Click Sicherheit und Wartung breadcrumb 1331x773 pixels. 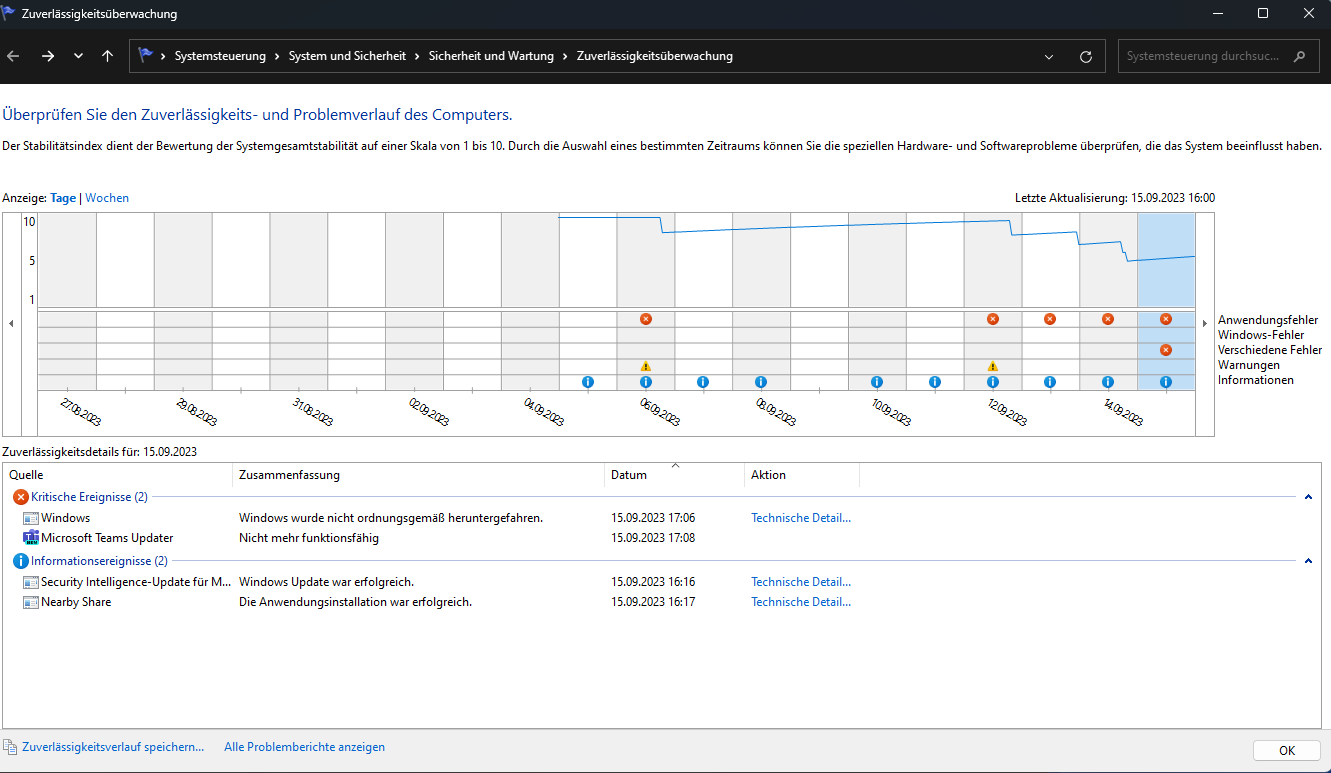point(491,56)
